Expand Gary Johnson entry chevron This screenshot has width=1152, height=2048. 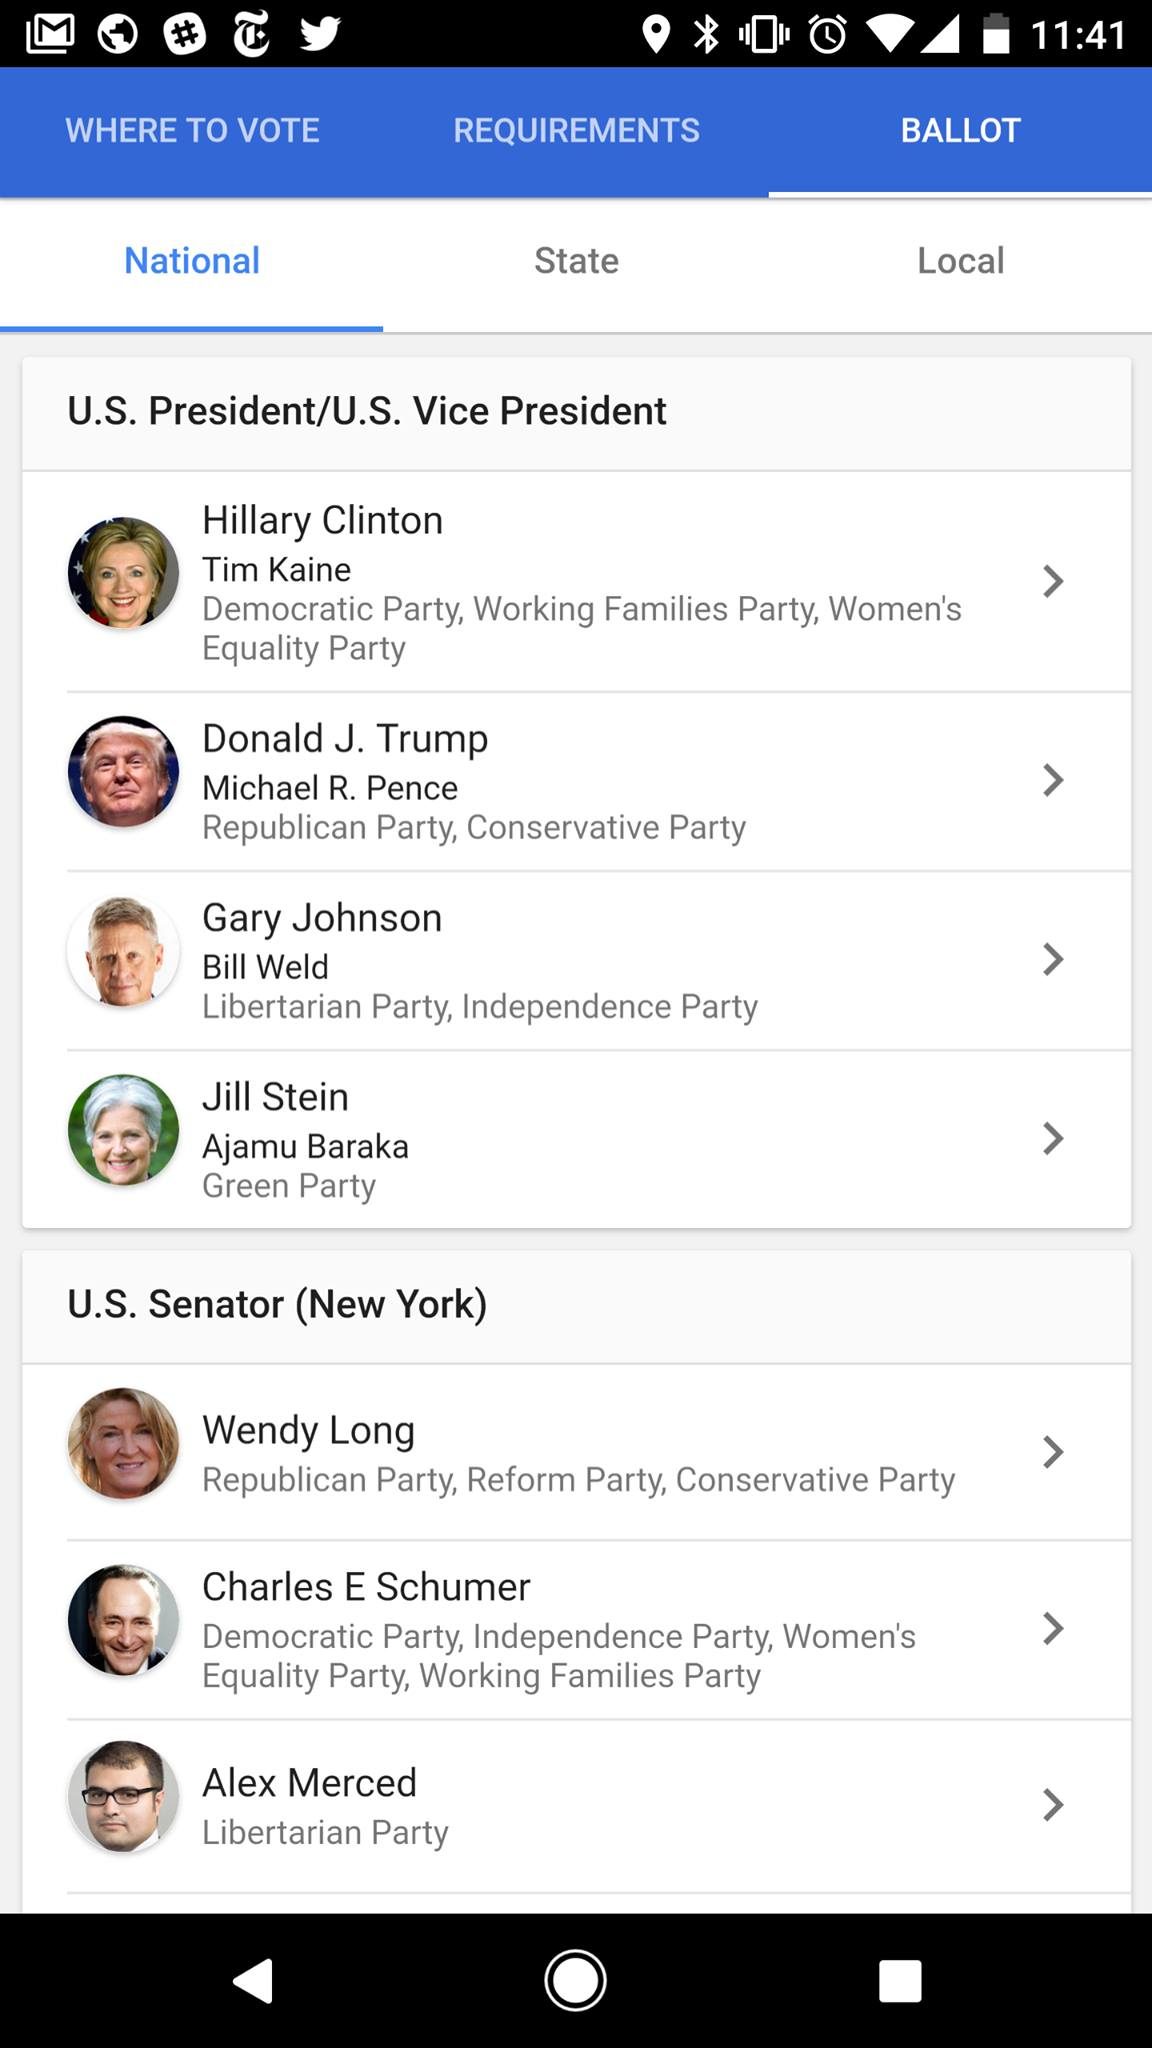click(x=1052, y=959)
